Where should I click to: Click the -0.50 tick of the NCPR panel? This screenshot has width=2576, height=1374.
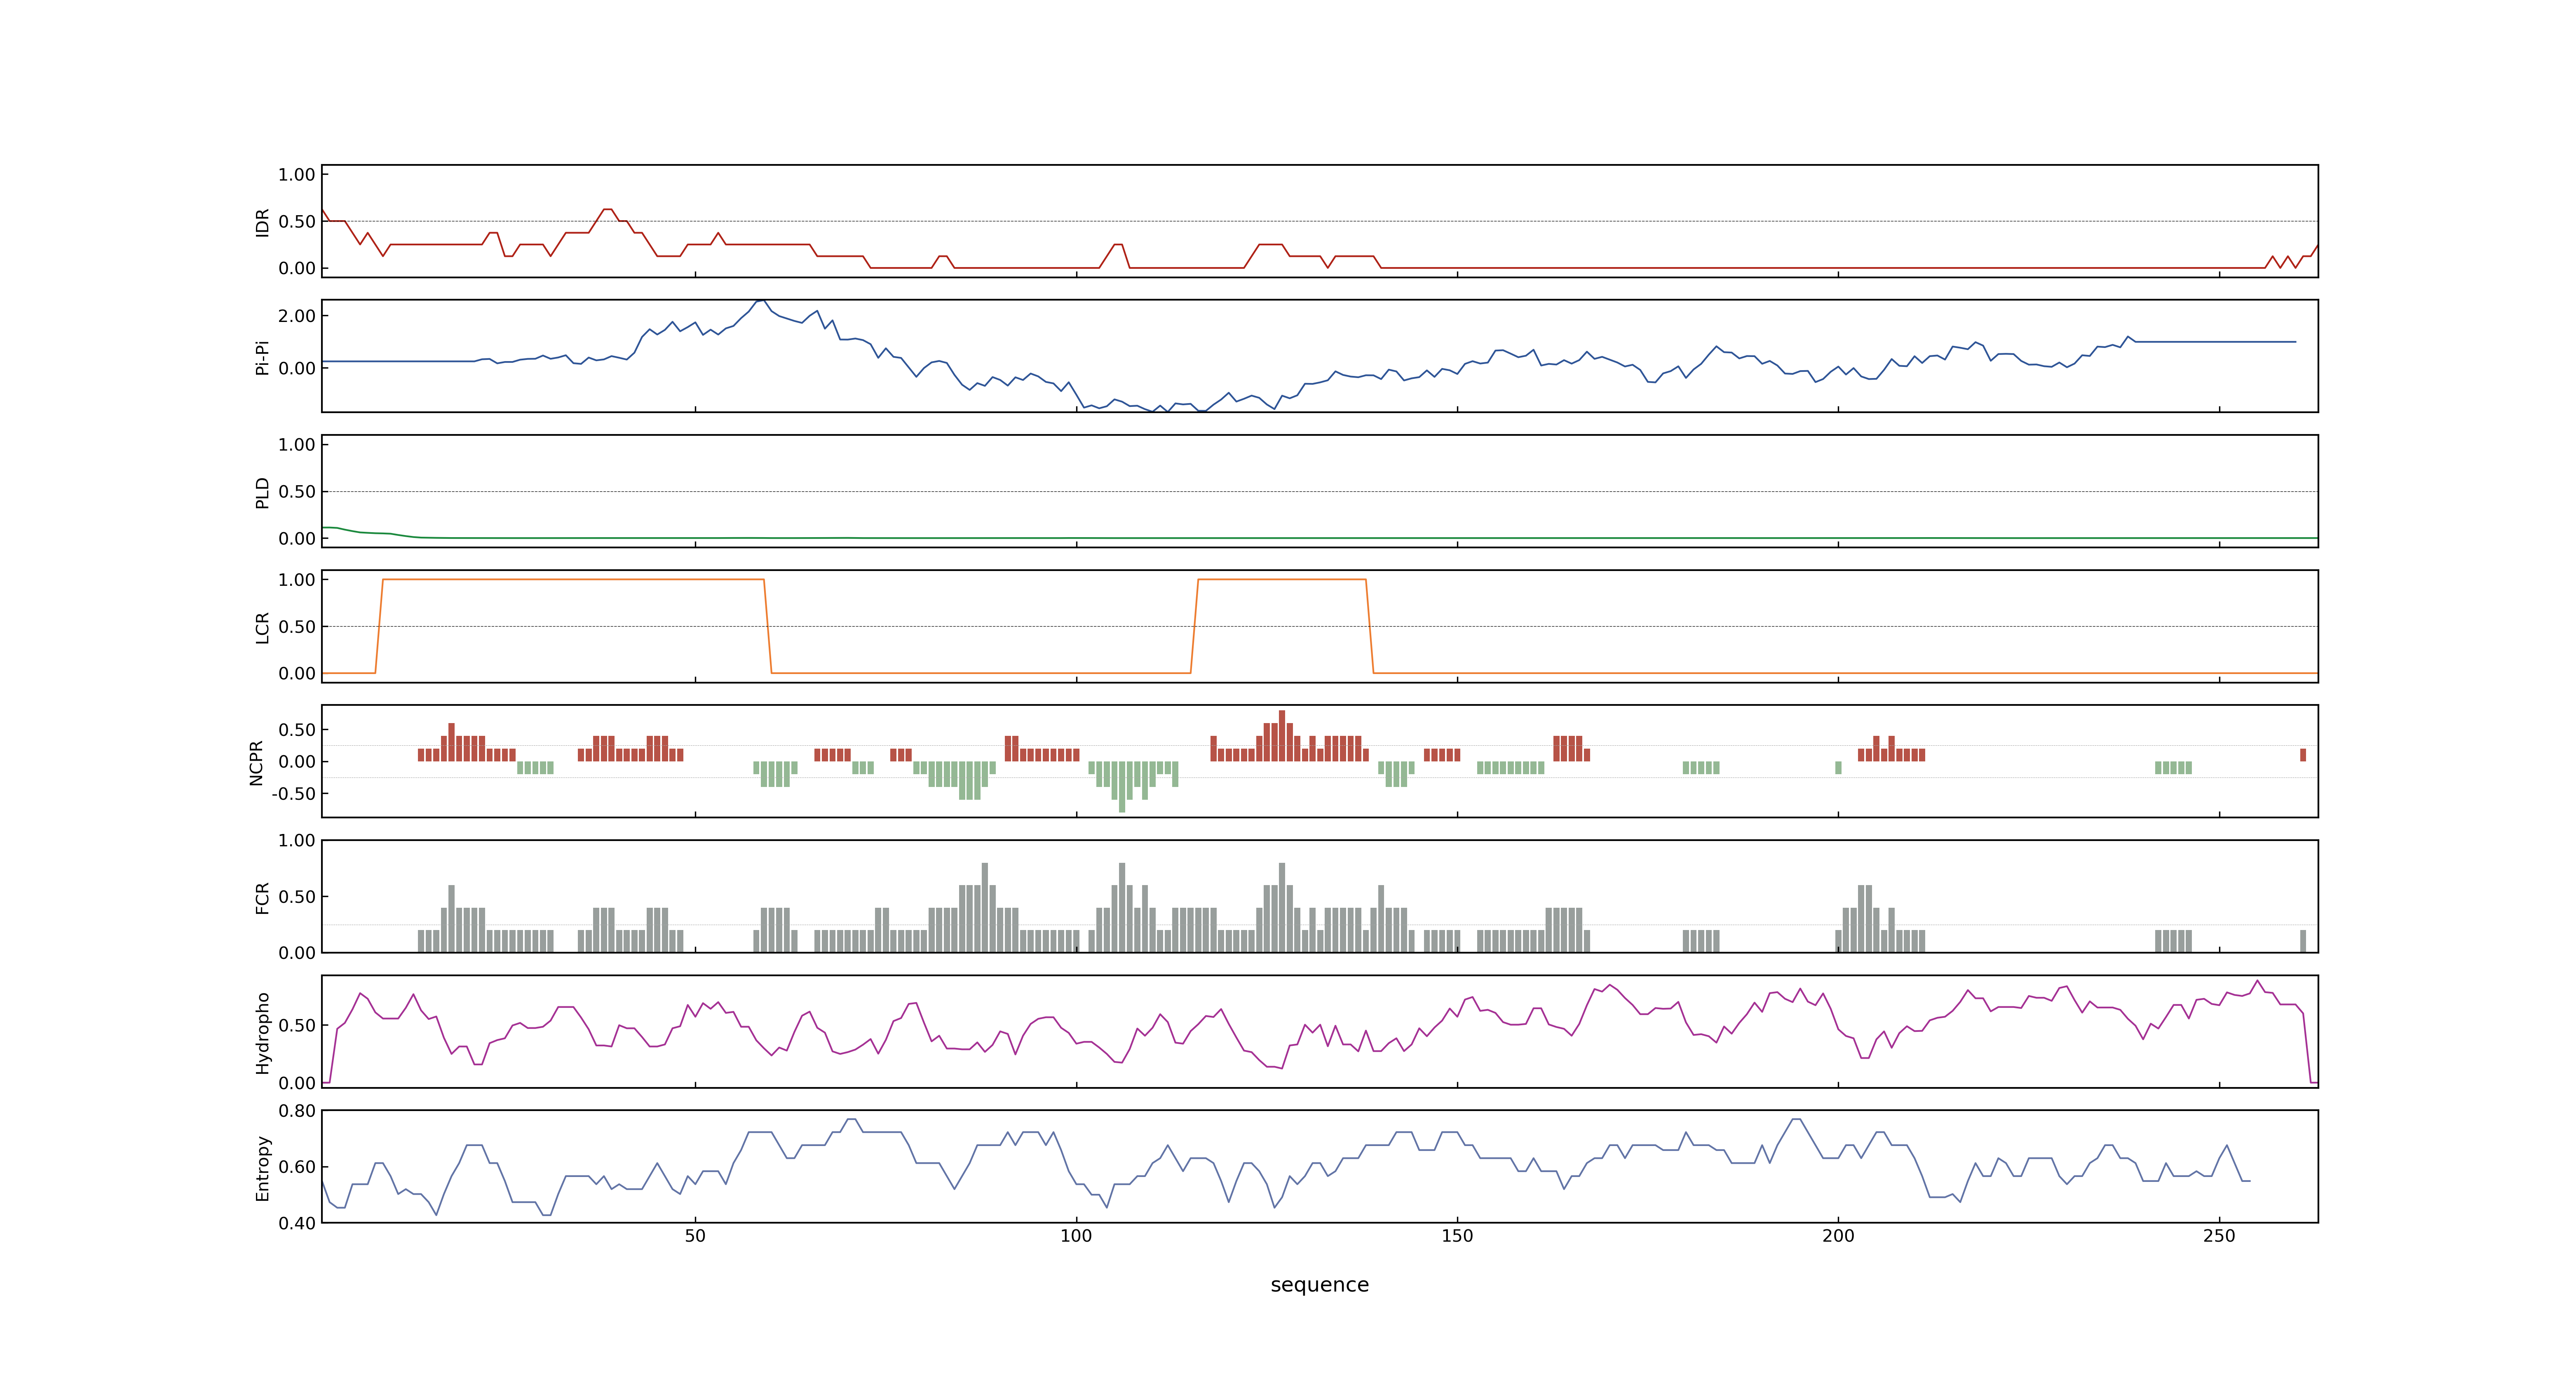click(x=293, y=794)
